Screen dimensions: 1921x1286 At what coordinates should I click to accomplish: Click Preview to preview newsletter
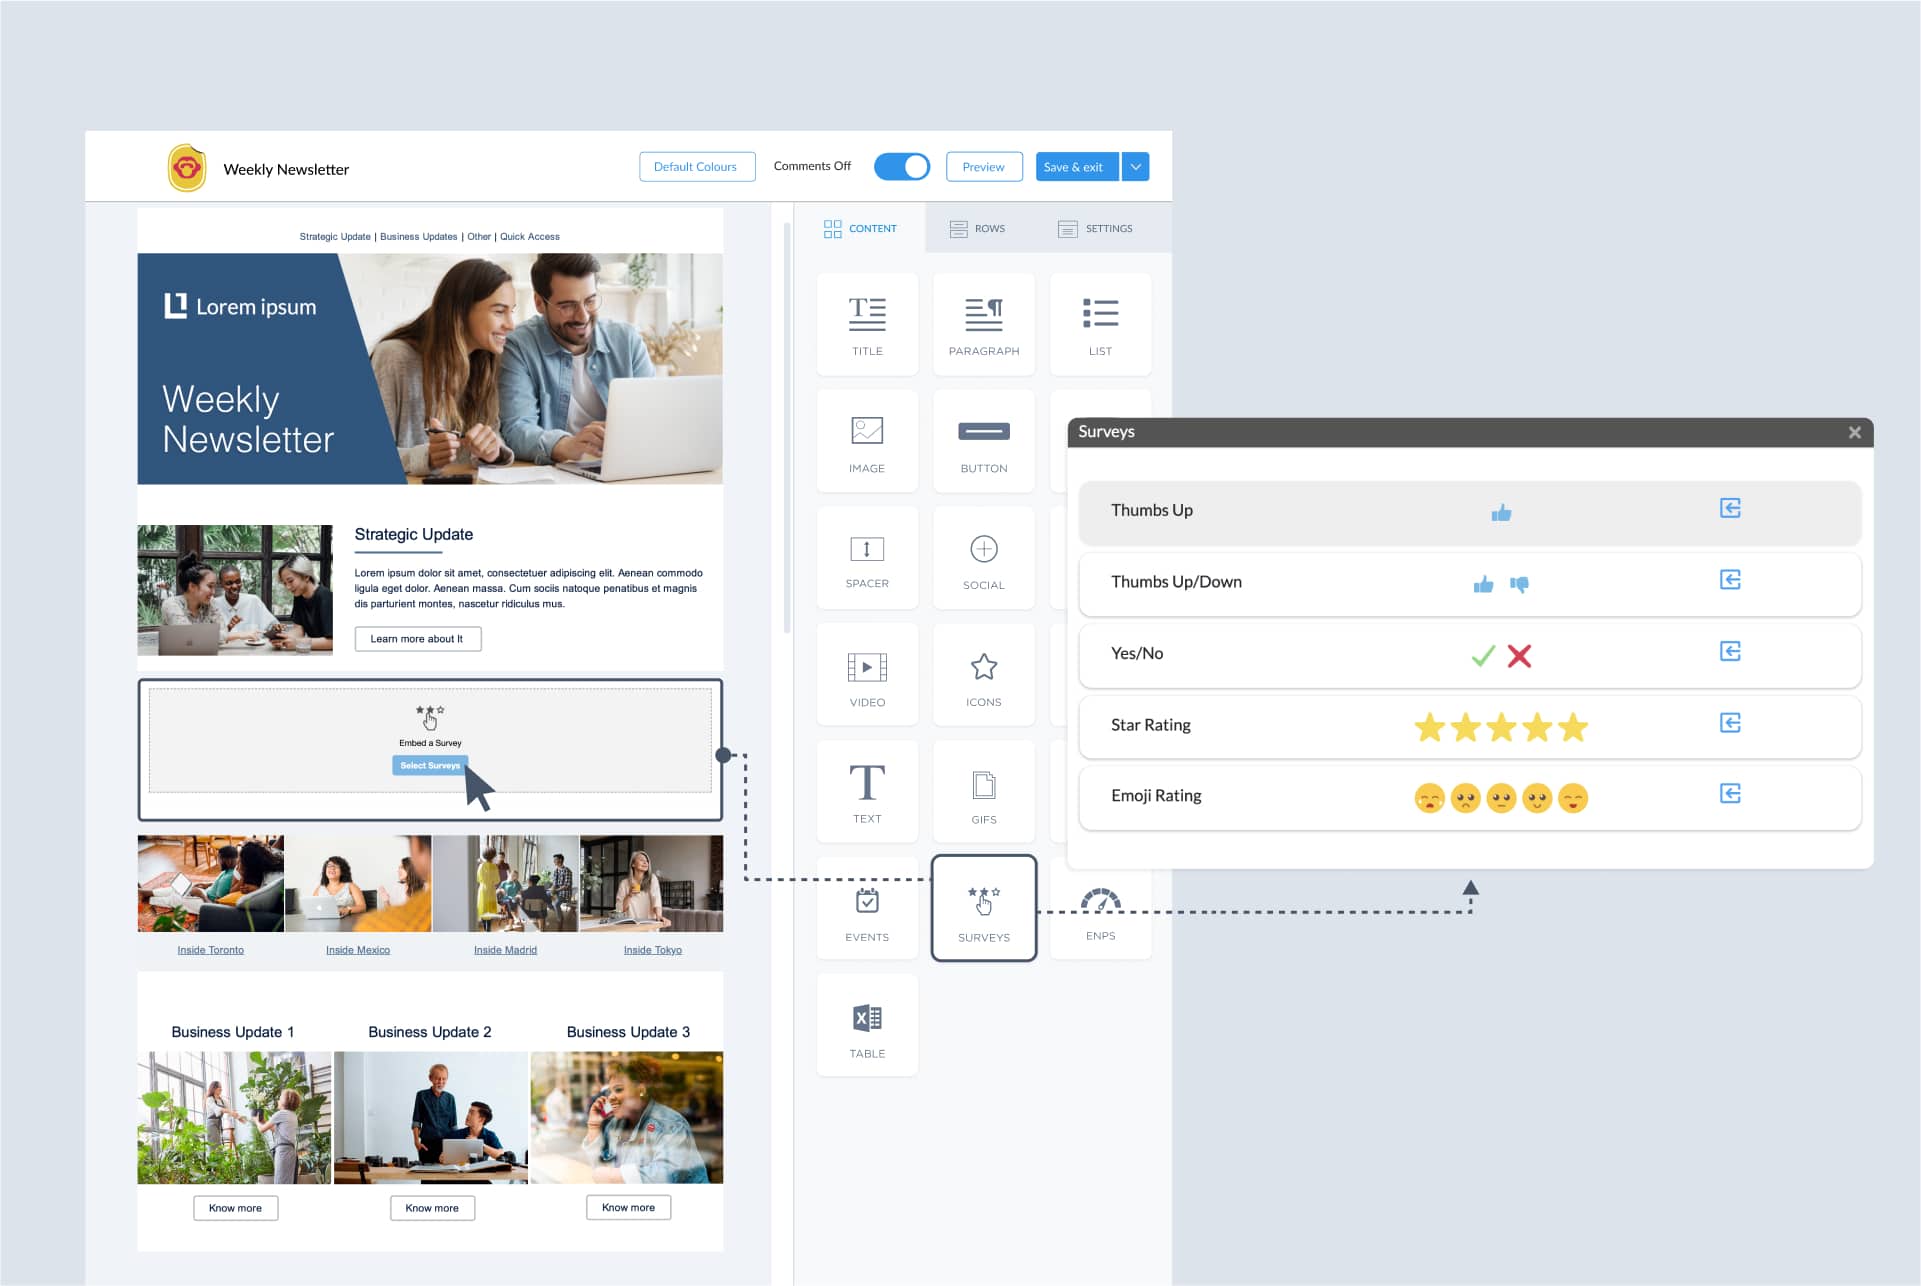(x=983, y=166)
